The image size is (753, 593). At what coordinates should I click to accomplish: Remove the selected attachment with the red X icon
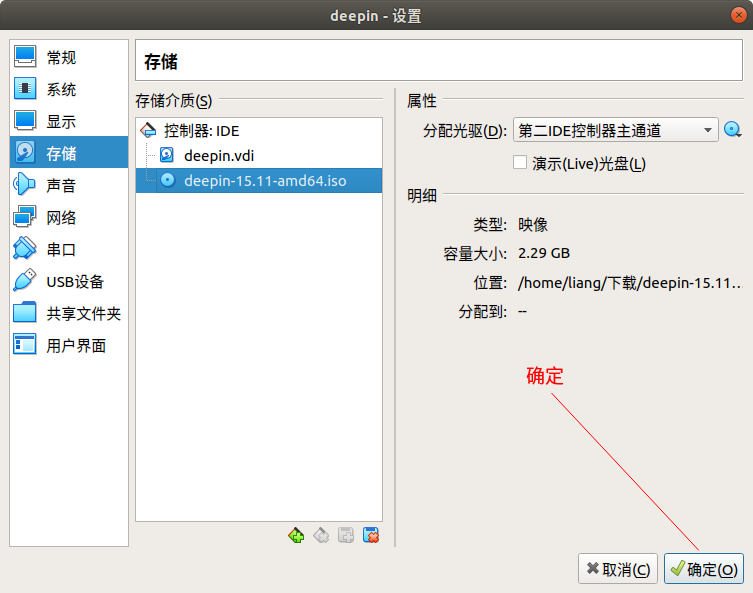coord(371,535)
